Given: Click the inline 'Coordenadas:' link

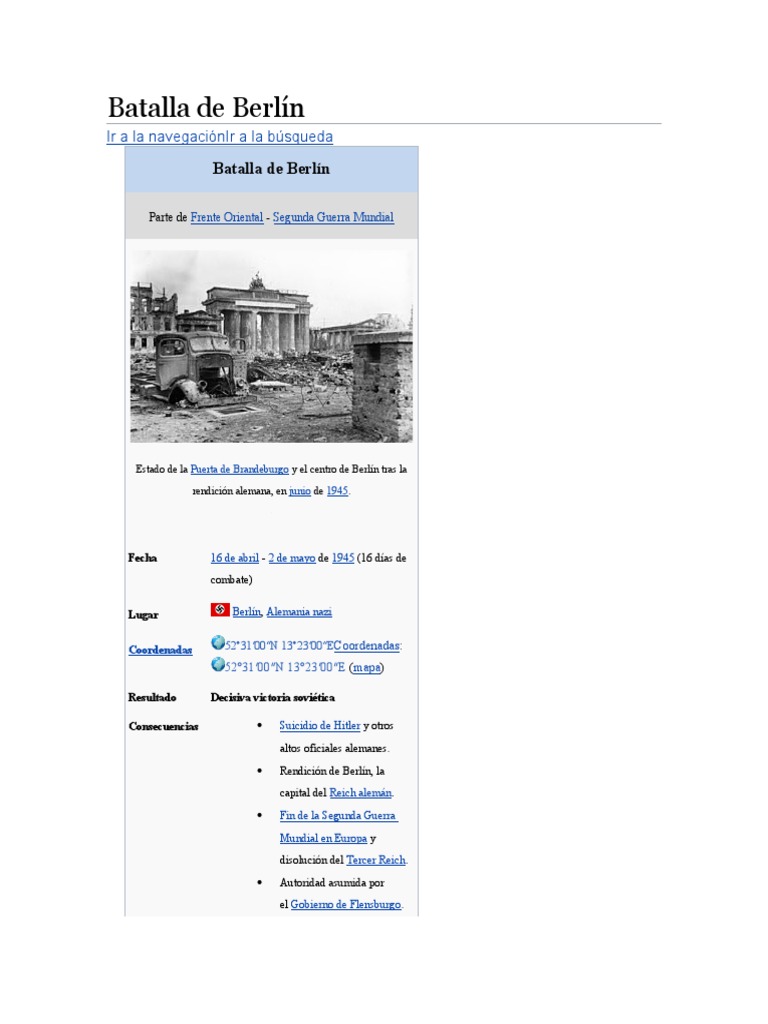Looking at the screenshot, I should [368, 646].
